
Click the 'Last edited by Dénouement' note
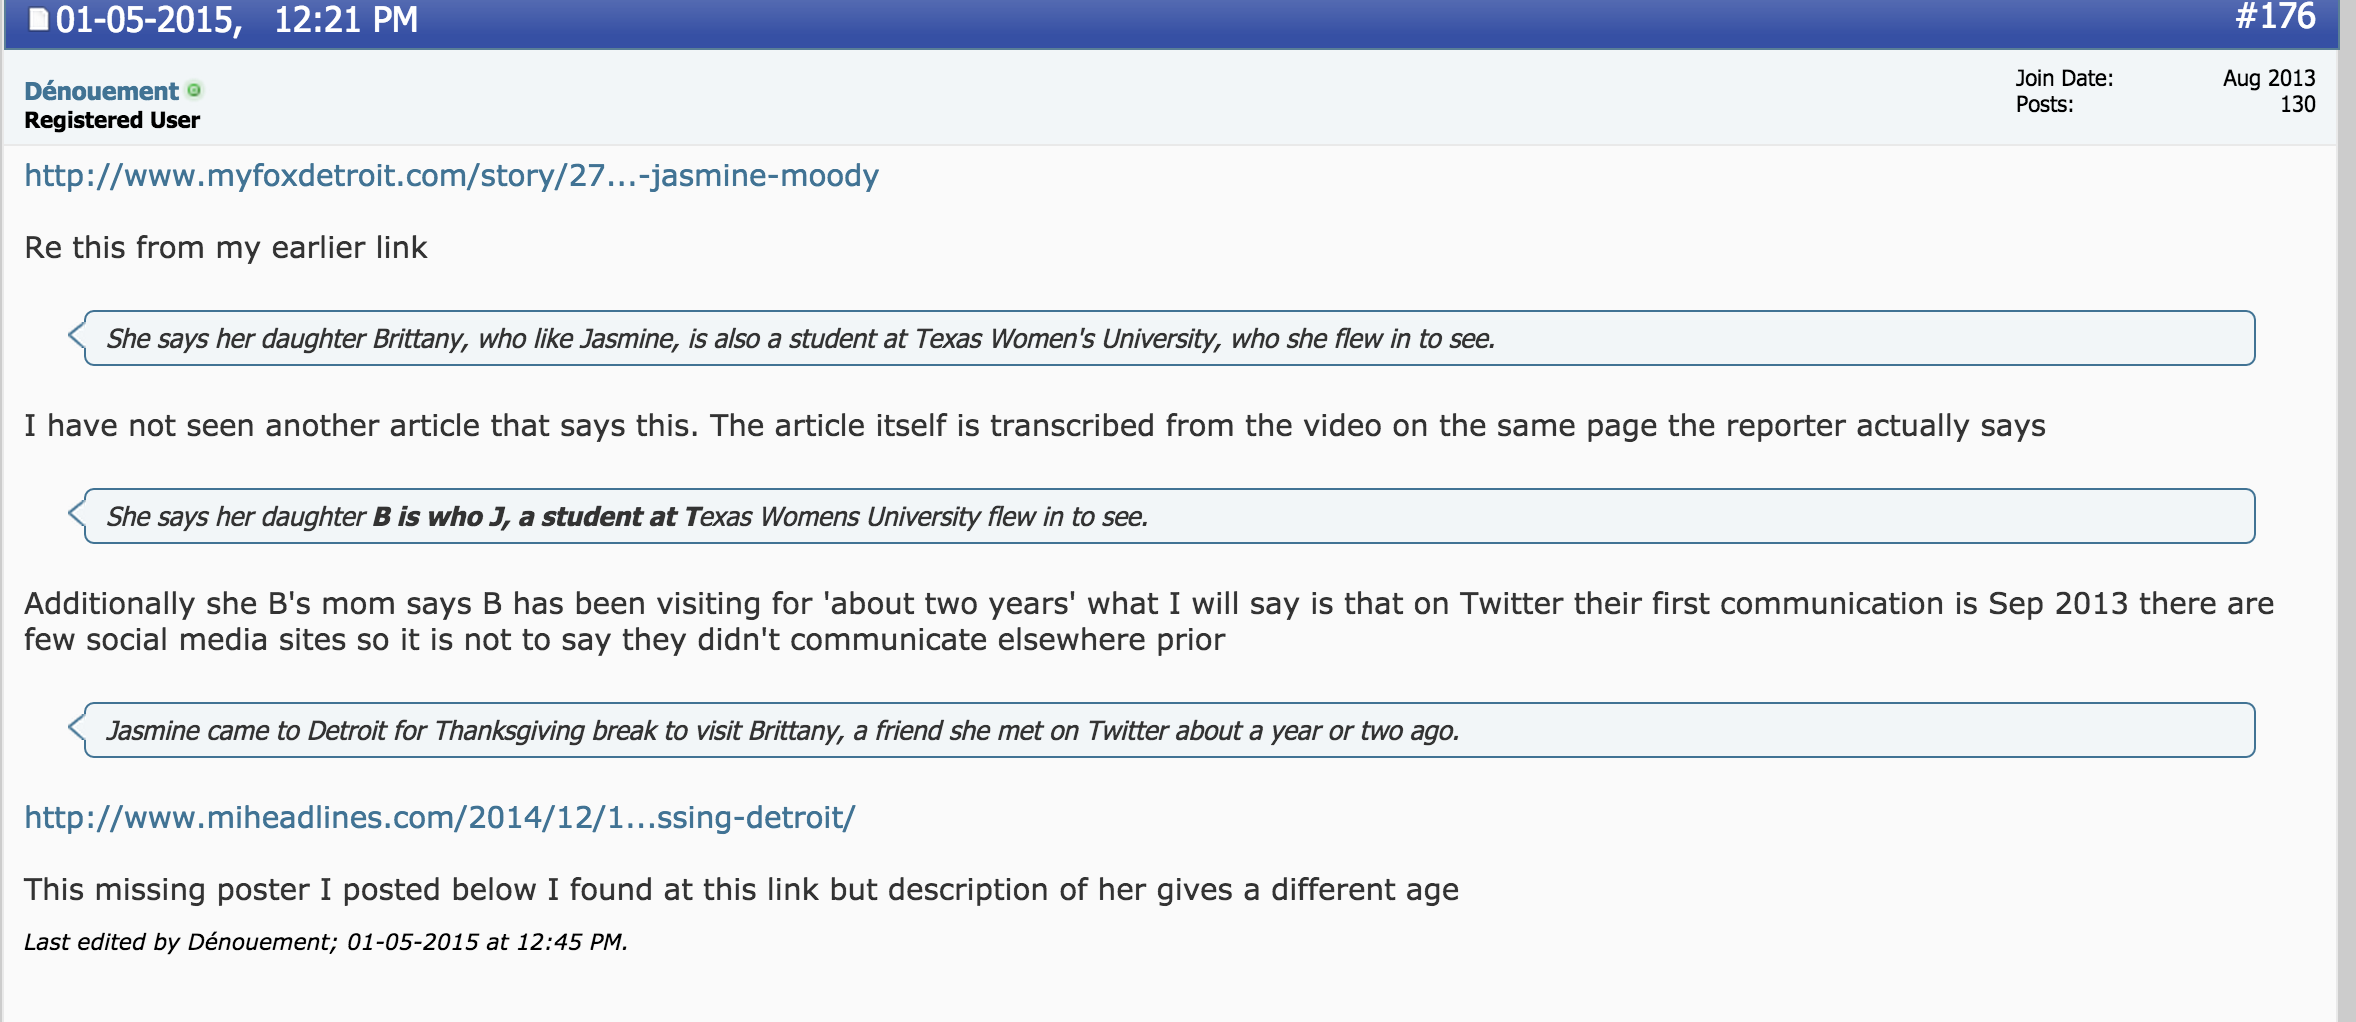coord(325,942)
